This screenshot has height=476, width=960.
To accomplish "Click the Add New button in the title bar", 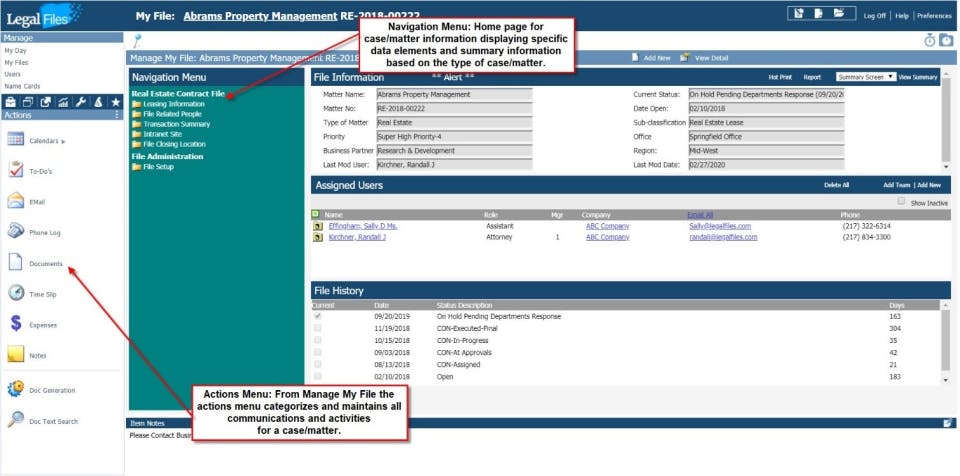I will (651, 58).
